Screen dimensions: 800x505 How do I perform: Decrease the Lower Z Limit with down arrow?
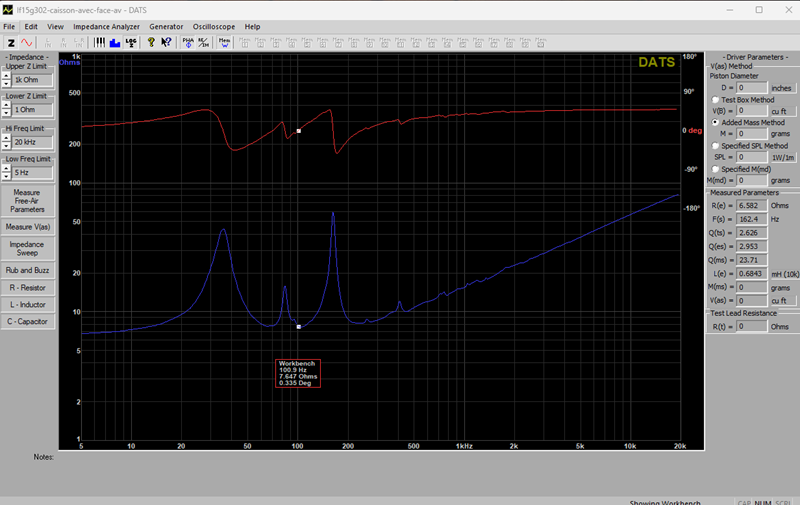coord(6,113)
